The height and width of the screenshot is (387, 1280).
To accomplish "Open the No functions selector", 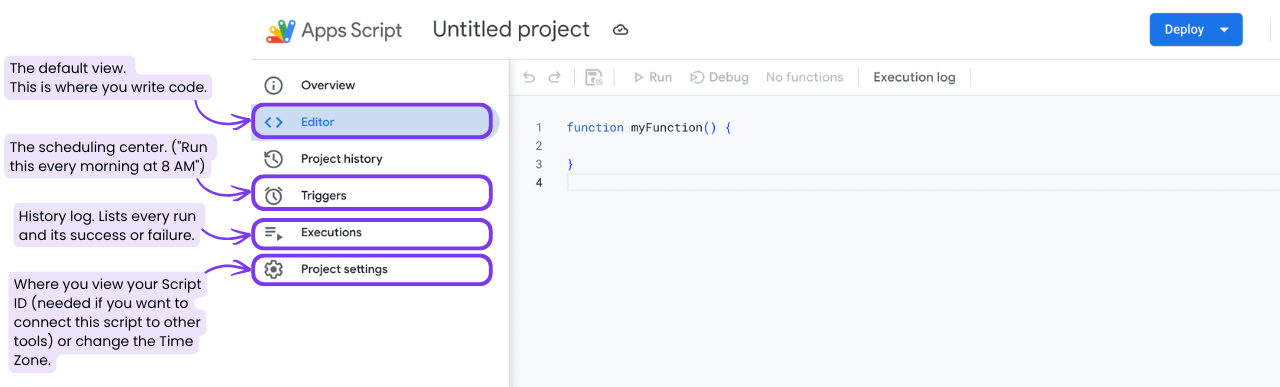I will coord(804,77).
